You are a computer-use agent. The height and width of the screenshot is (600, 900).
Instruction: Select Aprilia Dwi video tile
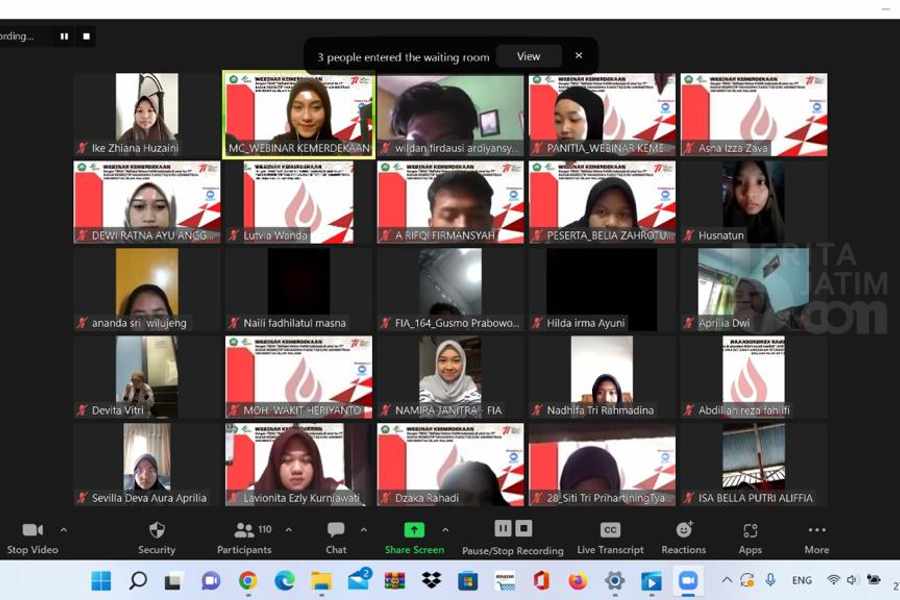point(754,289)
